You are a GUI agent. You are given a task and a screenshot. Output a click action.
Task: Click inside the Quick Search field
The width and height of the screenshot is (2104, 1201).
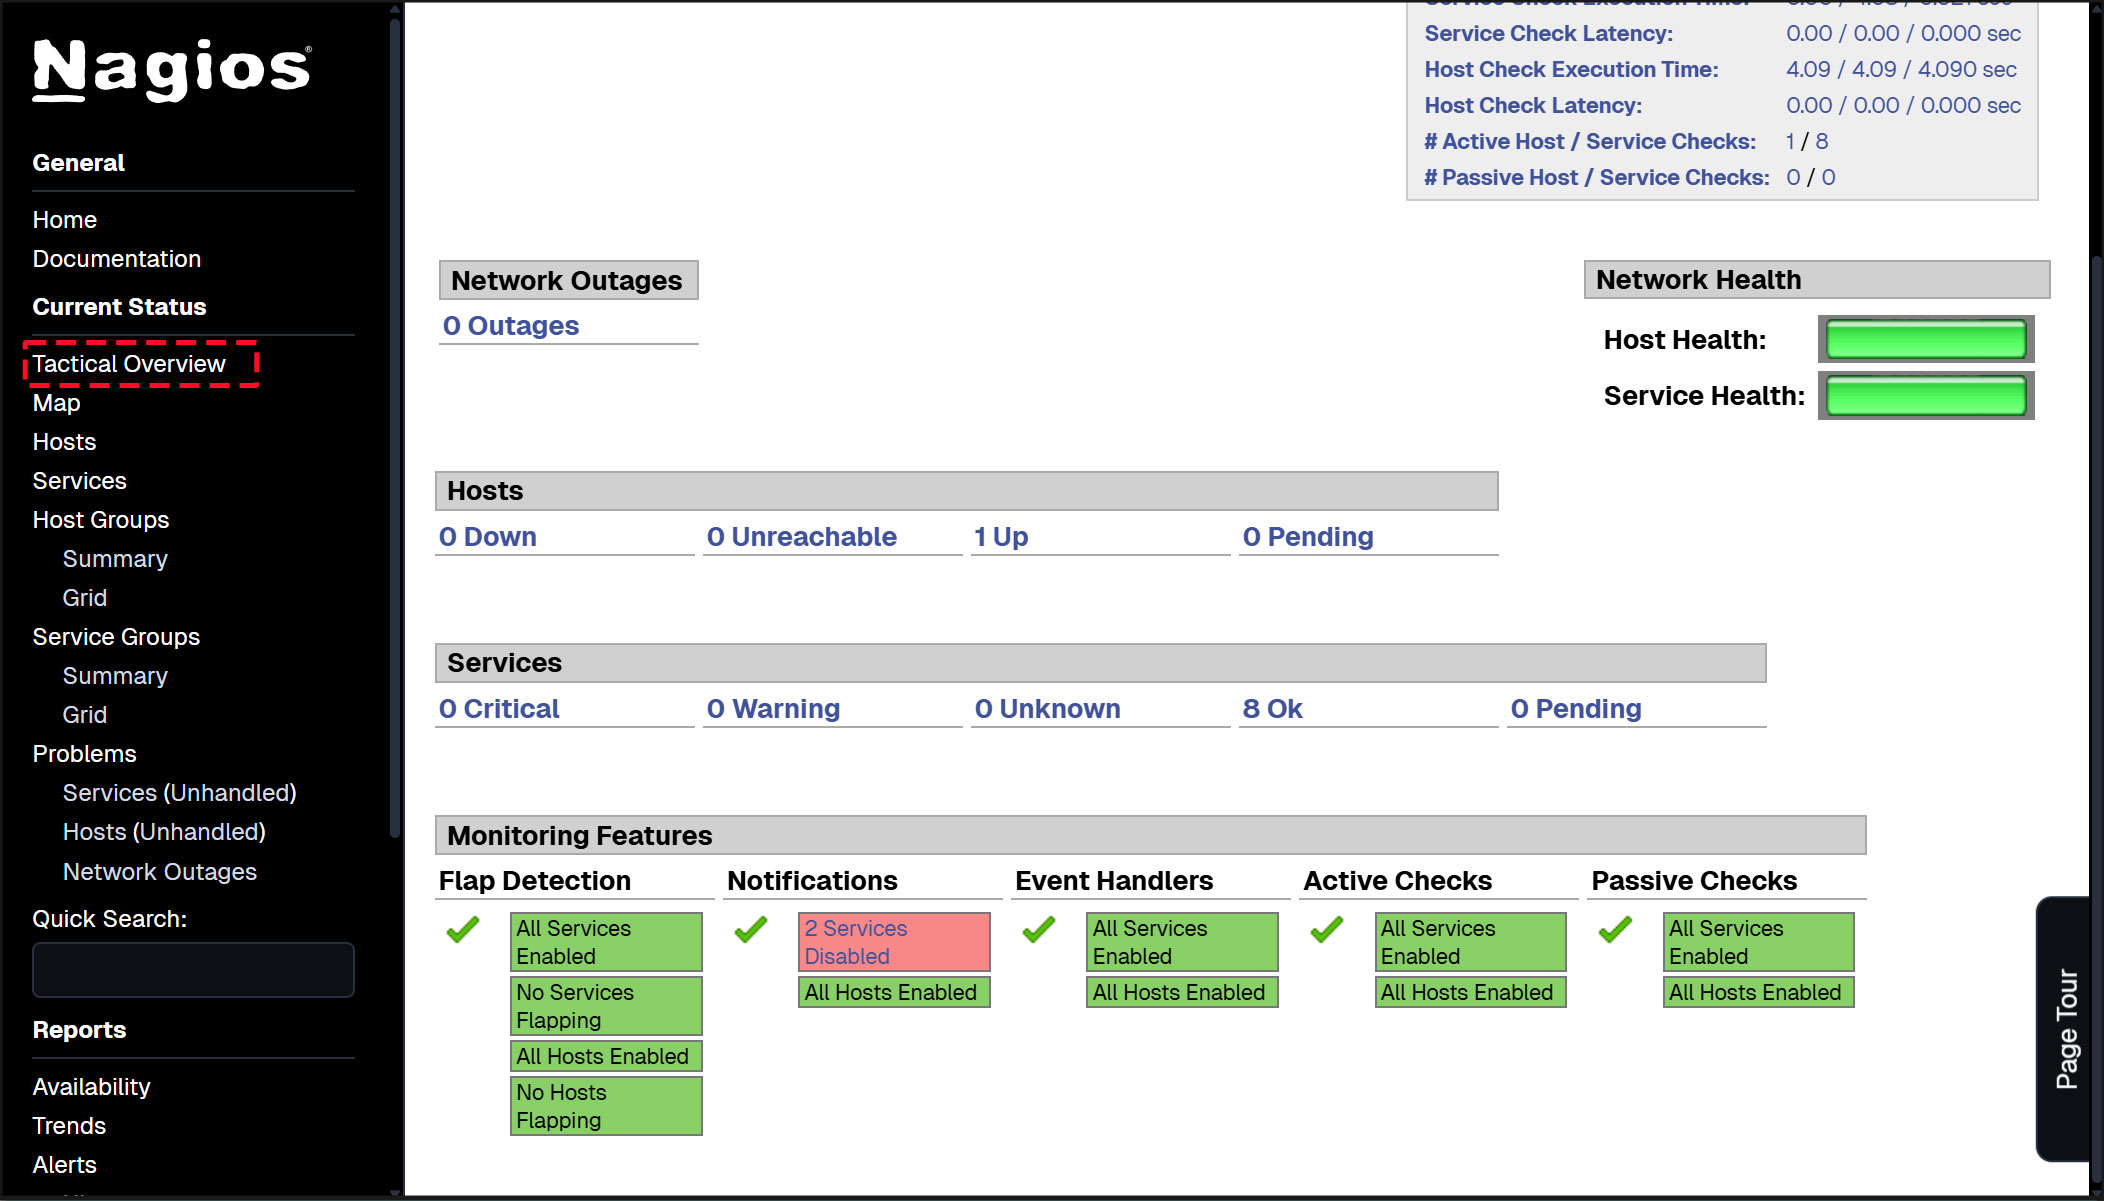[x=193, y=970]
